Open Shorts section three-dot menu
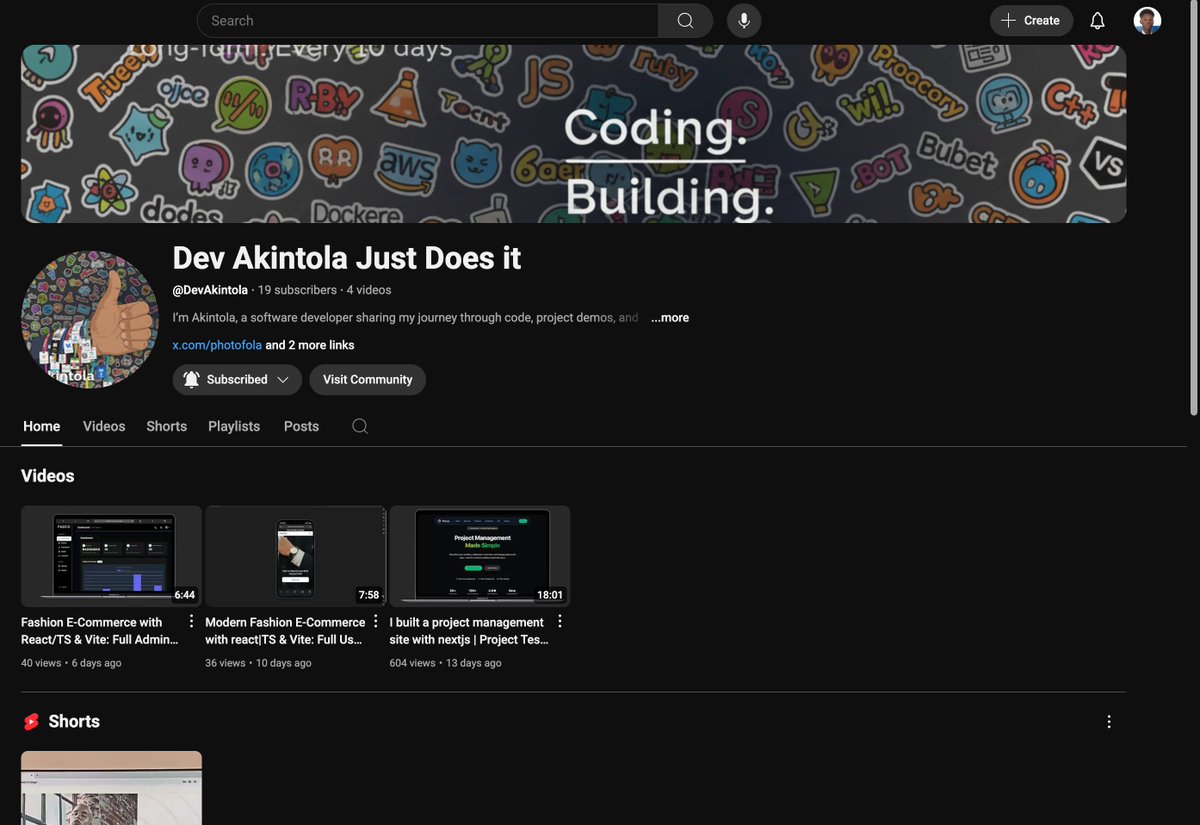This screenshot has height=825, width=1200. pos(1109,721)
